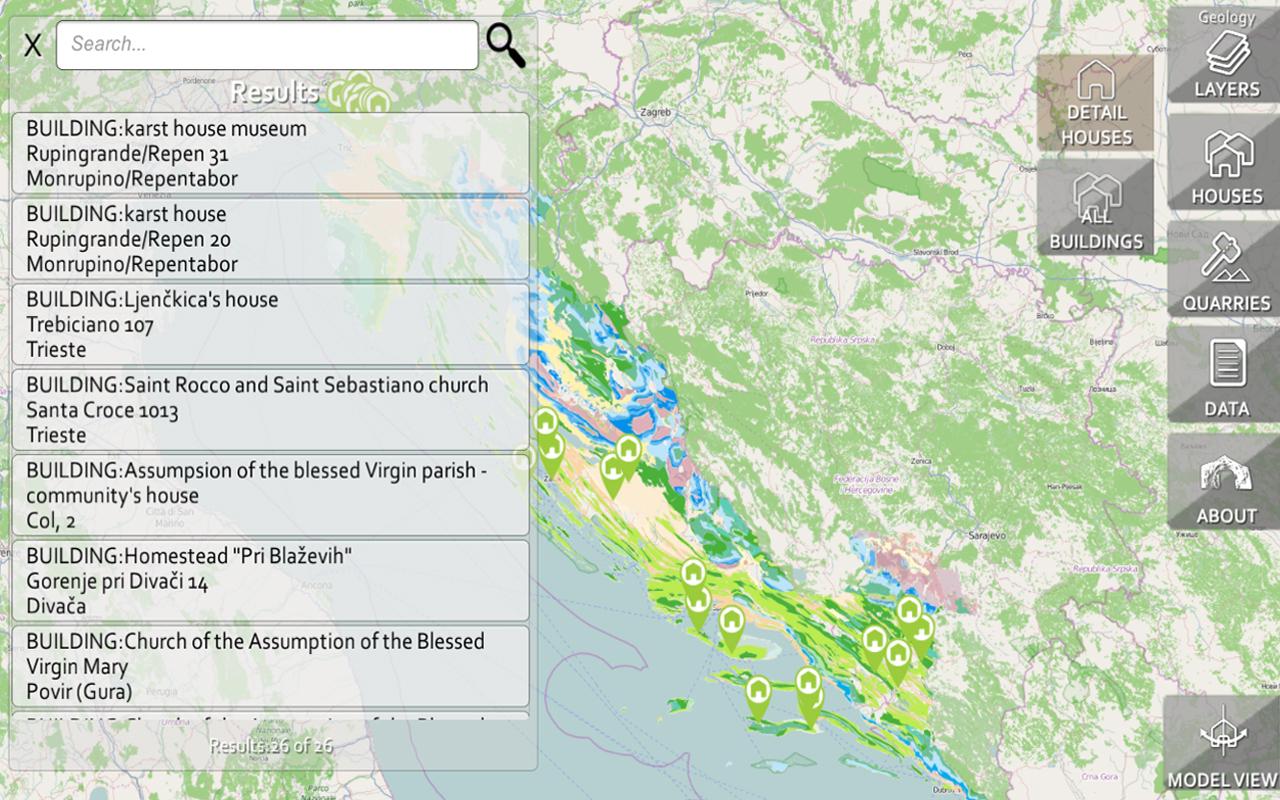This screenshot has height=800, width=1280.
Task: Open the Geology Layers panel
Action: [1226, 54]
